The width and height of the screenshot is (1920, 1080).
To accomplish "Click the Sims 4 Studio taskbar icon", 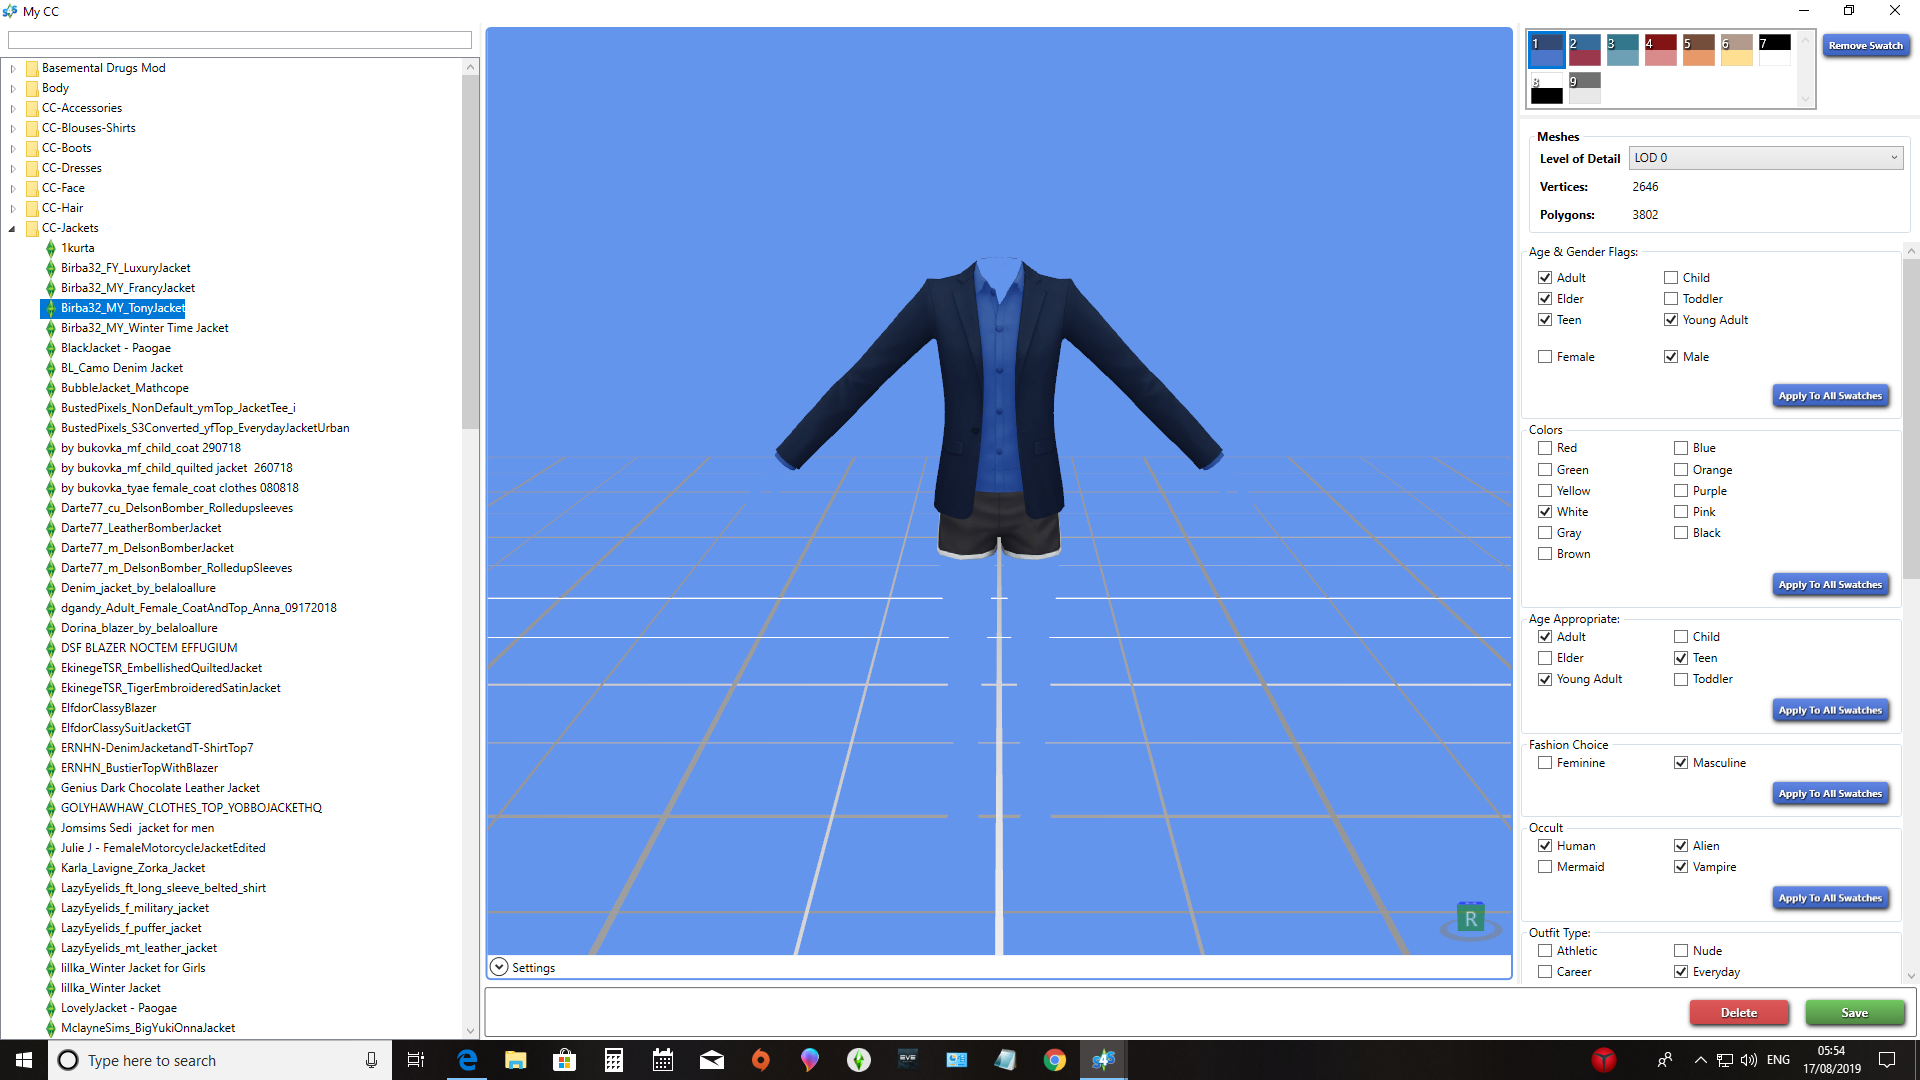I will tap(1104, 1060).
